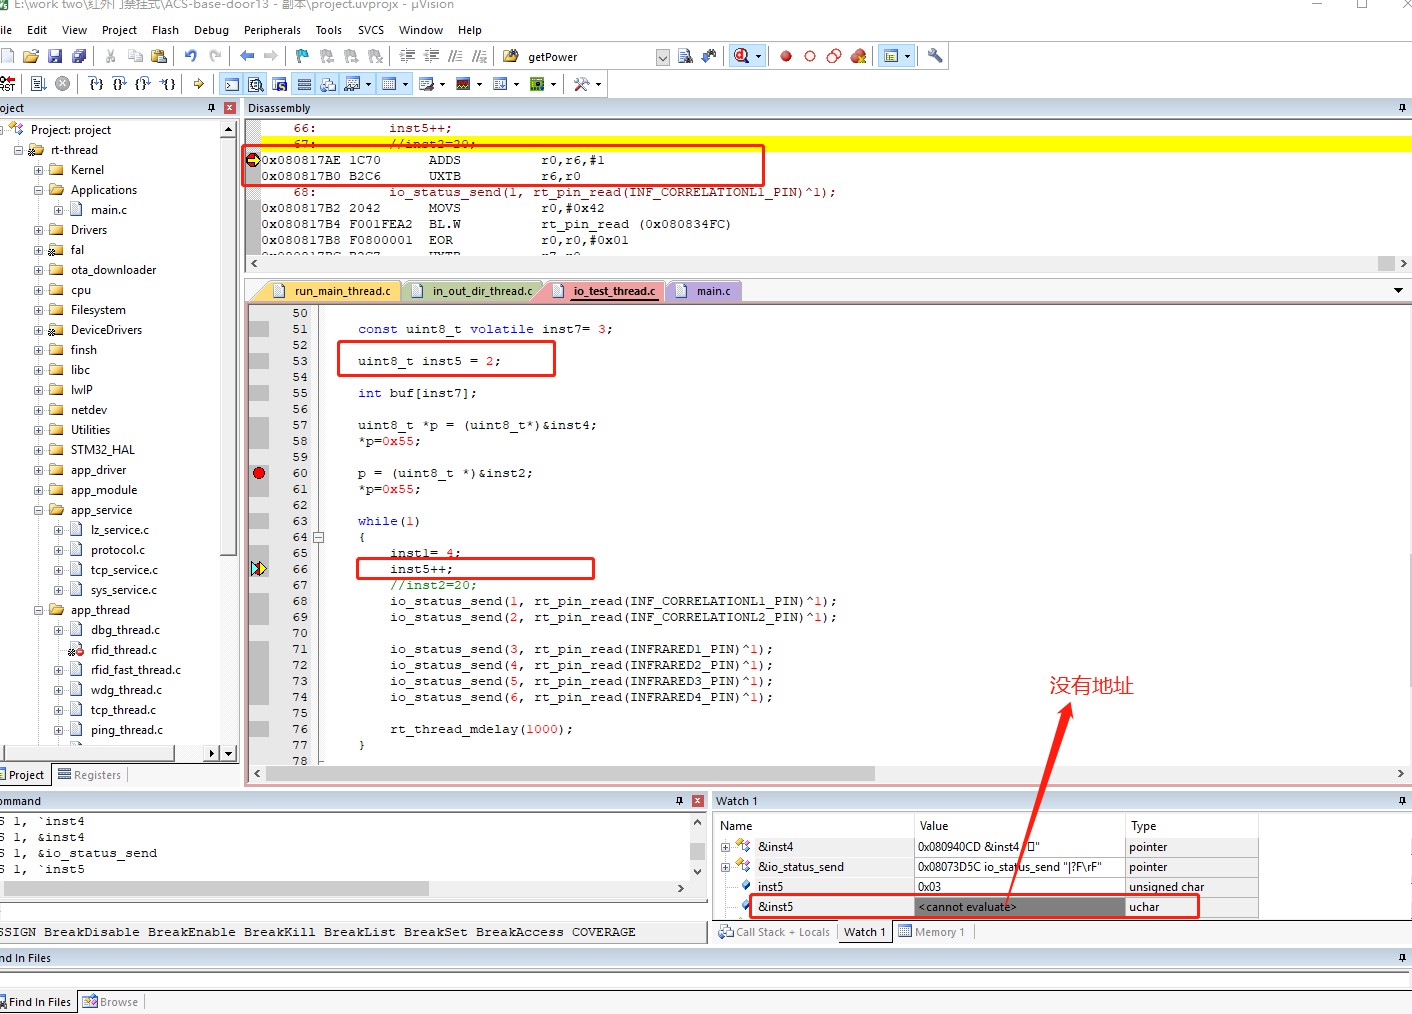Switch to the Memory 1 tab
This screenshot has width=1412, height=1014.
pos(932,932)
